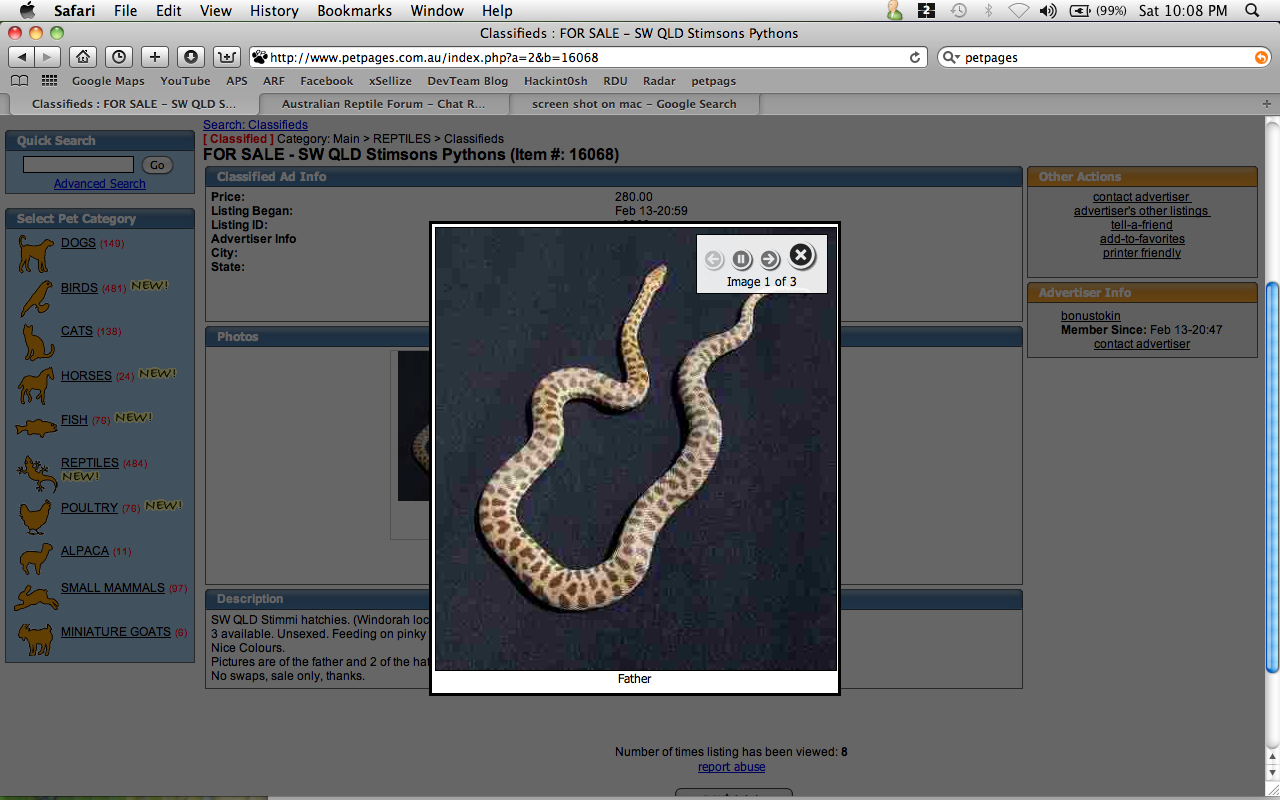Add bookmark with plus button
The height and width of the screenshot is (800, 1280).
coord(155,57)
